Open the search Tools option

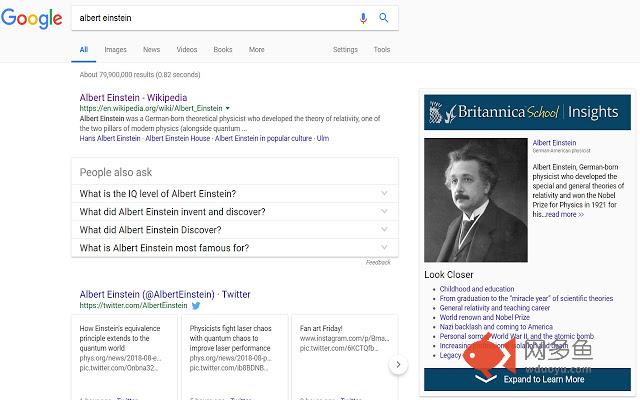[x=382, y=49]
